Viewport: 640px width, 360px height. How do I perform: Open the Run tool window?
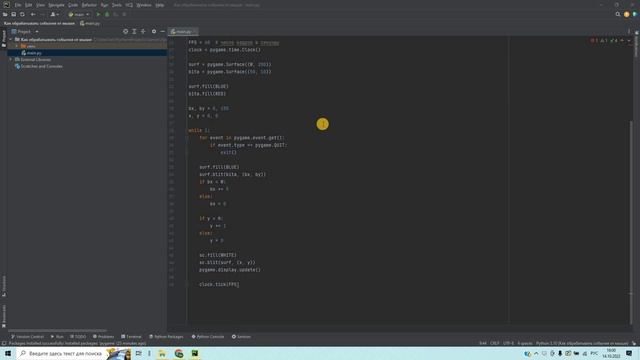pyautogui.click(x=57, y=337)
